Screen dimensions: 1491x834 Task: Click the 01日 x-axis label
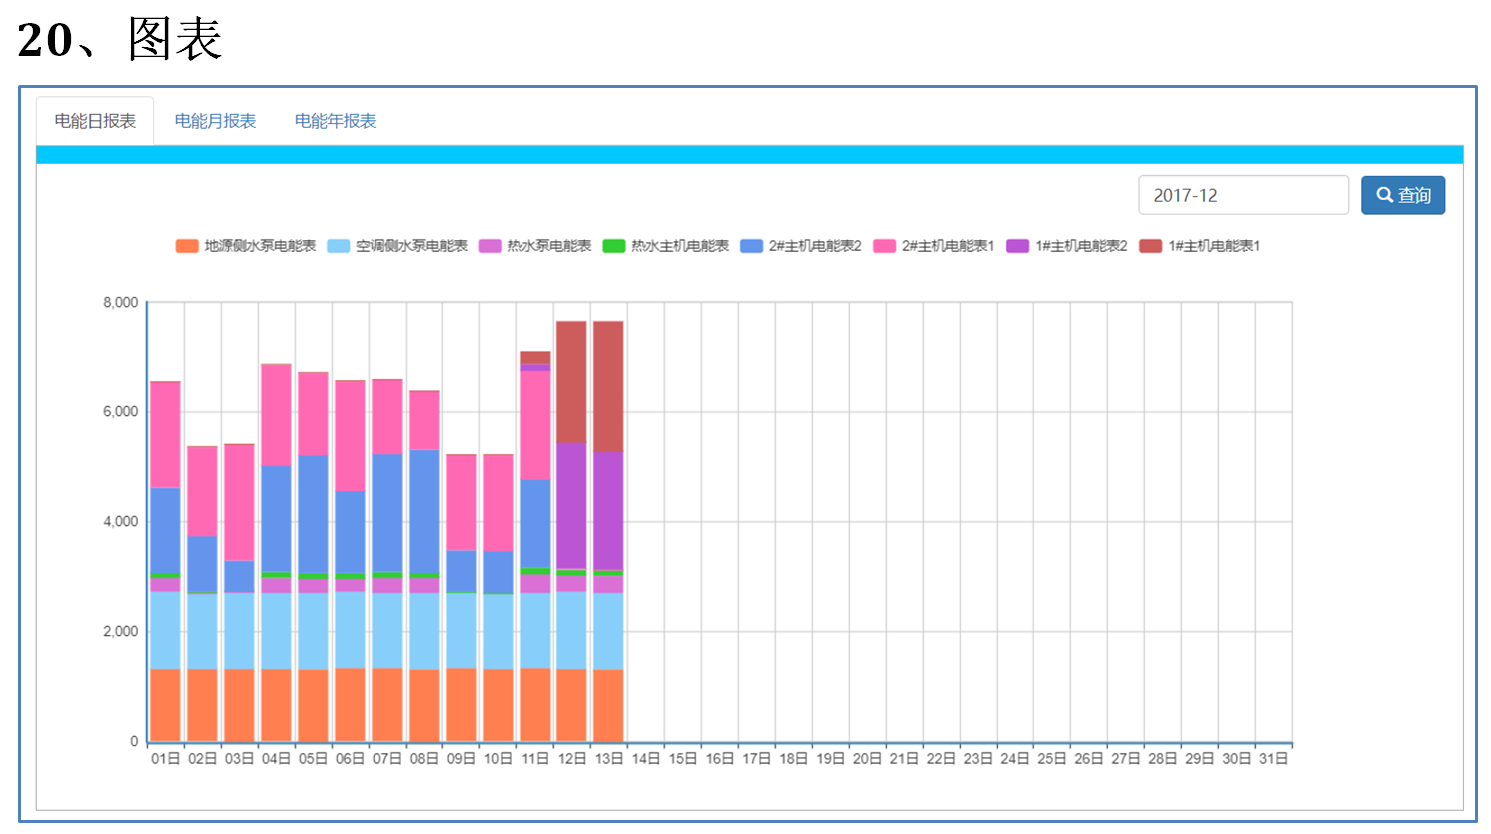(x=165, y=759)
